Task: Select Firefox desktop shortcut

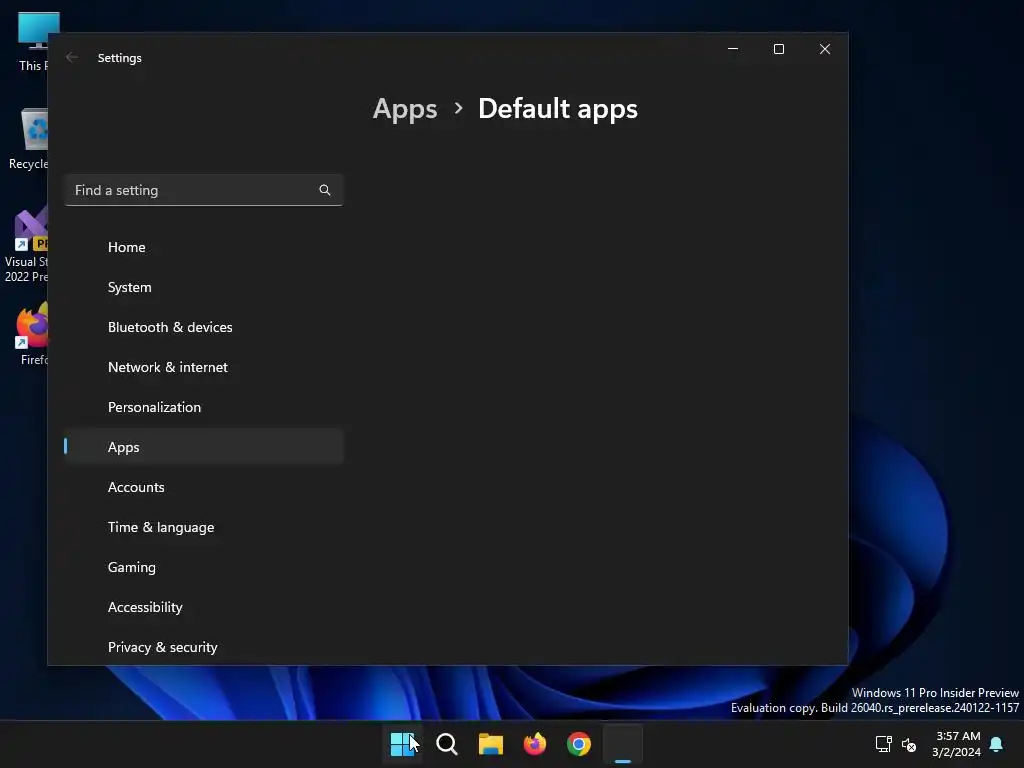Action: coord(31,334)
